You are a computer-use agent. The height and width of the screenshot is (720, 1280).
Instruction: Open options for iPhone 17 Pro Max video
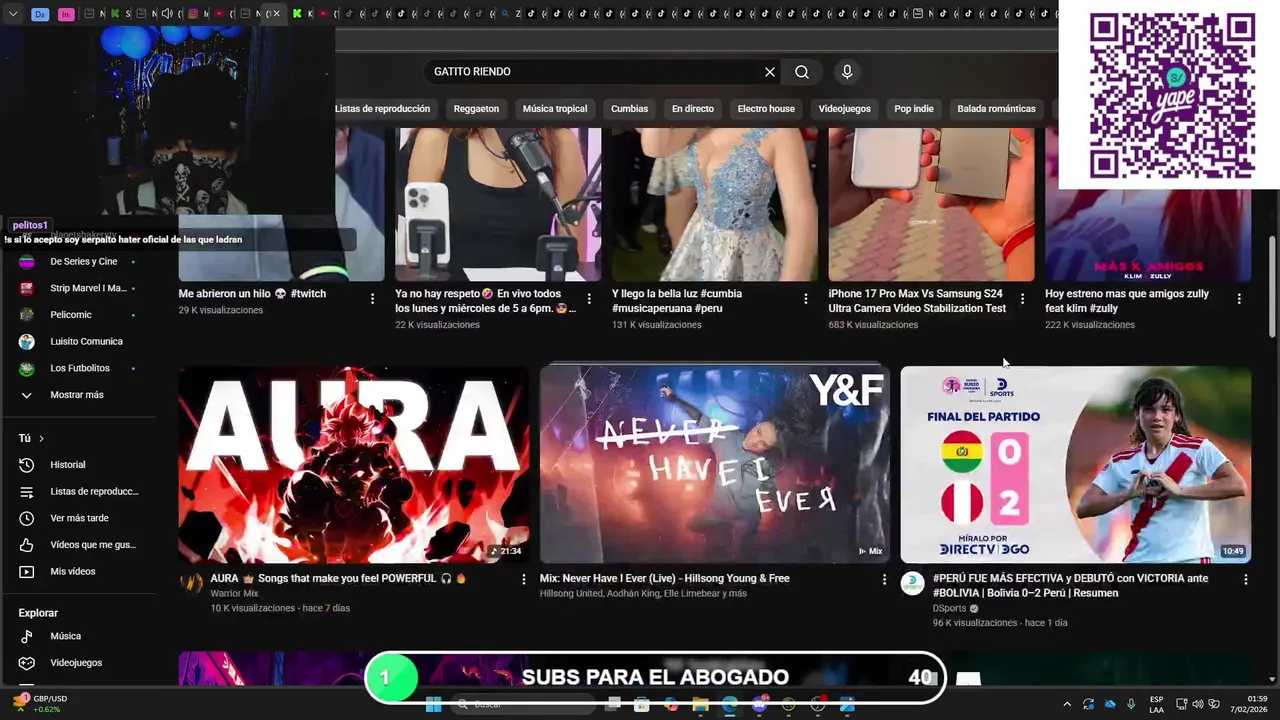pos(1022,299)
